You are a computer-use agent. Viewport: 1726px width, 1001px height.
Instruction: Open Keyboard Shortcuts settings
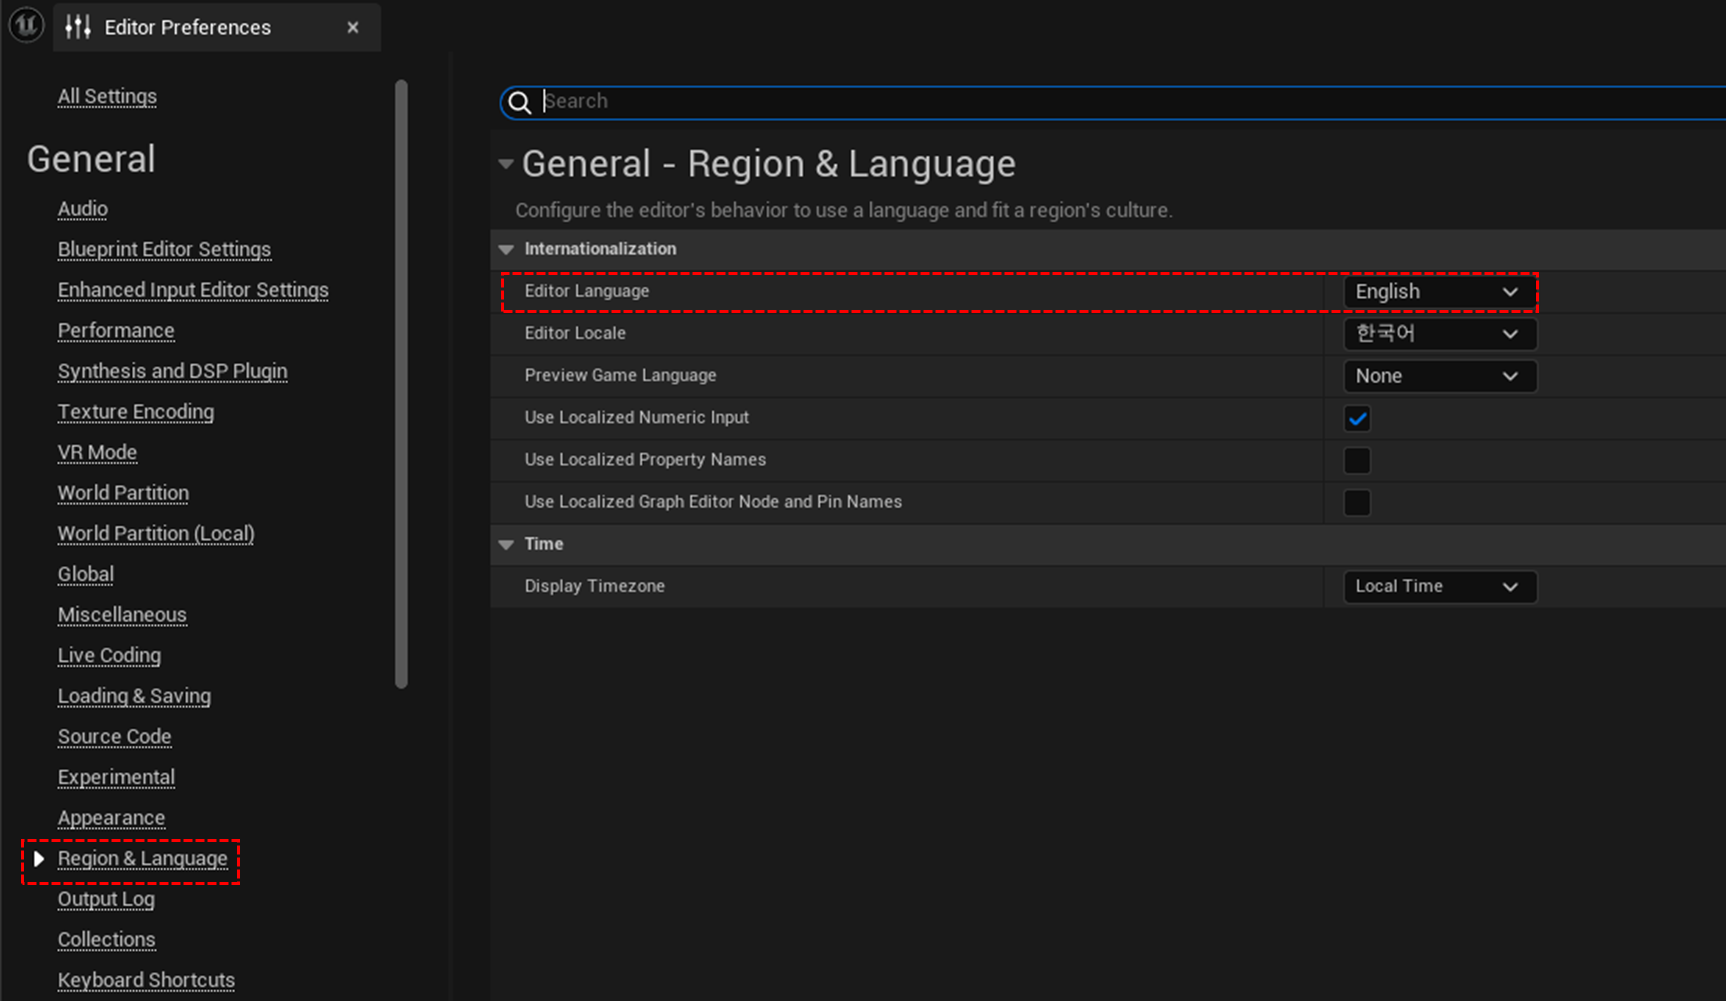(146, 980)
